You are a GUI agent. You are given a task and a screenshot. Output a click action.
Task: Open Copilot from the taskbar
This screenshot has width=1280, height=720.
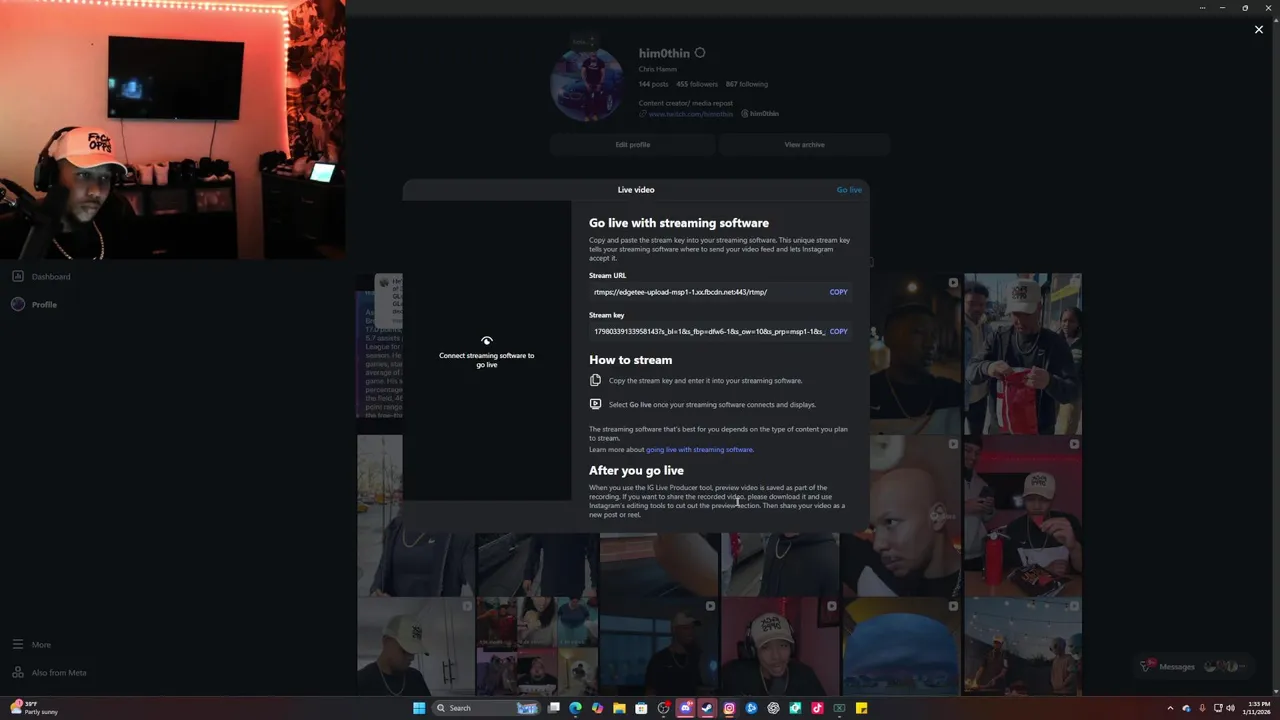click(597, 708)
